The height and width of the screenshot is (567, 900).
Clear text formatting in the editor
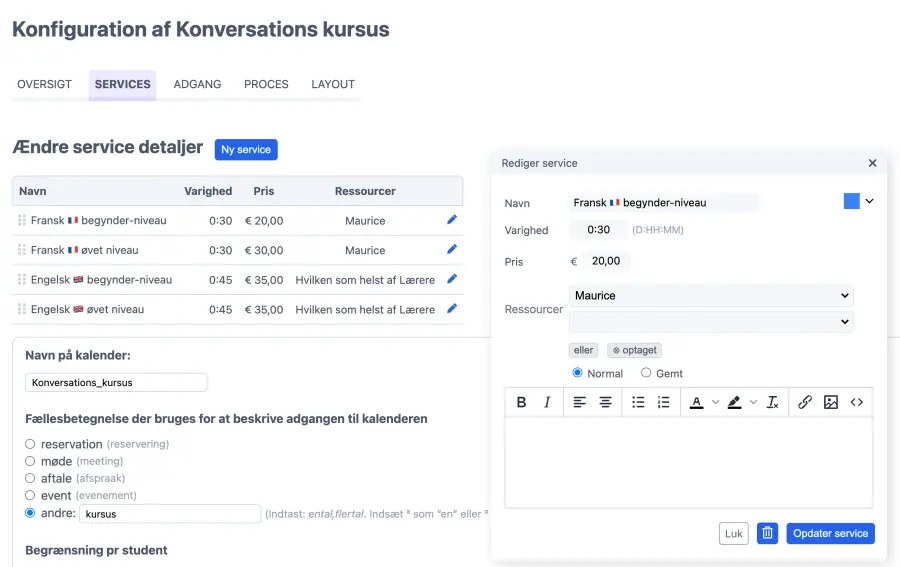772,402
